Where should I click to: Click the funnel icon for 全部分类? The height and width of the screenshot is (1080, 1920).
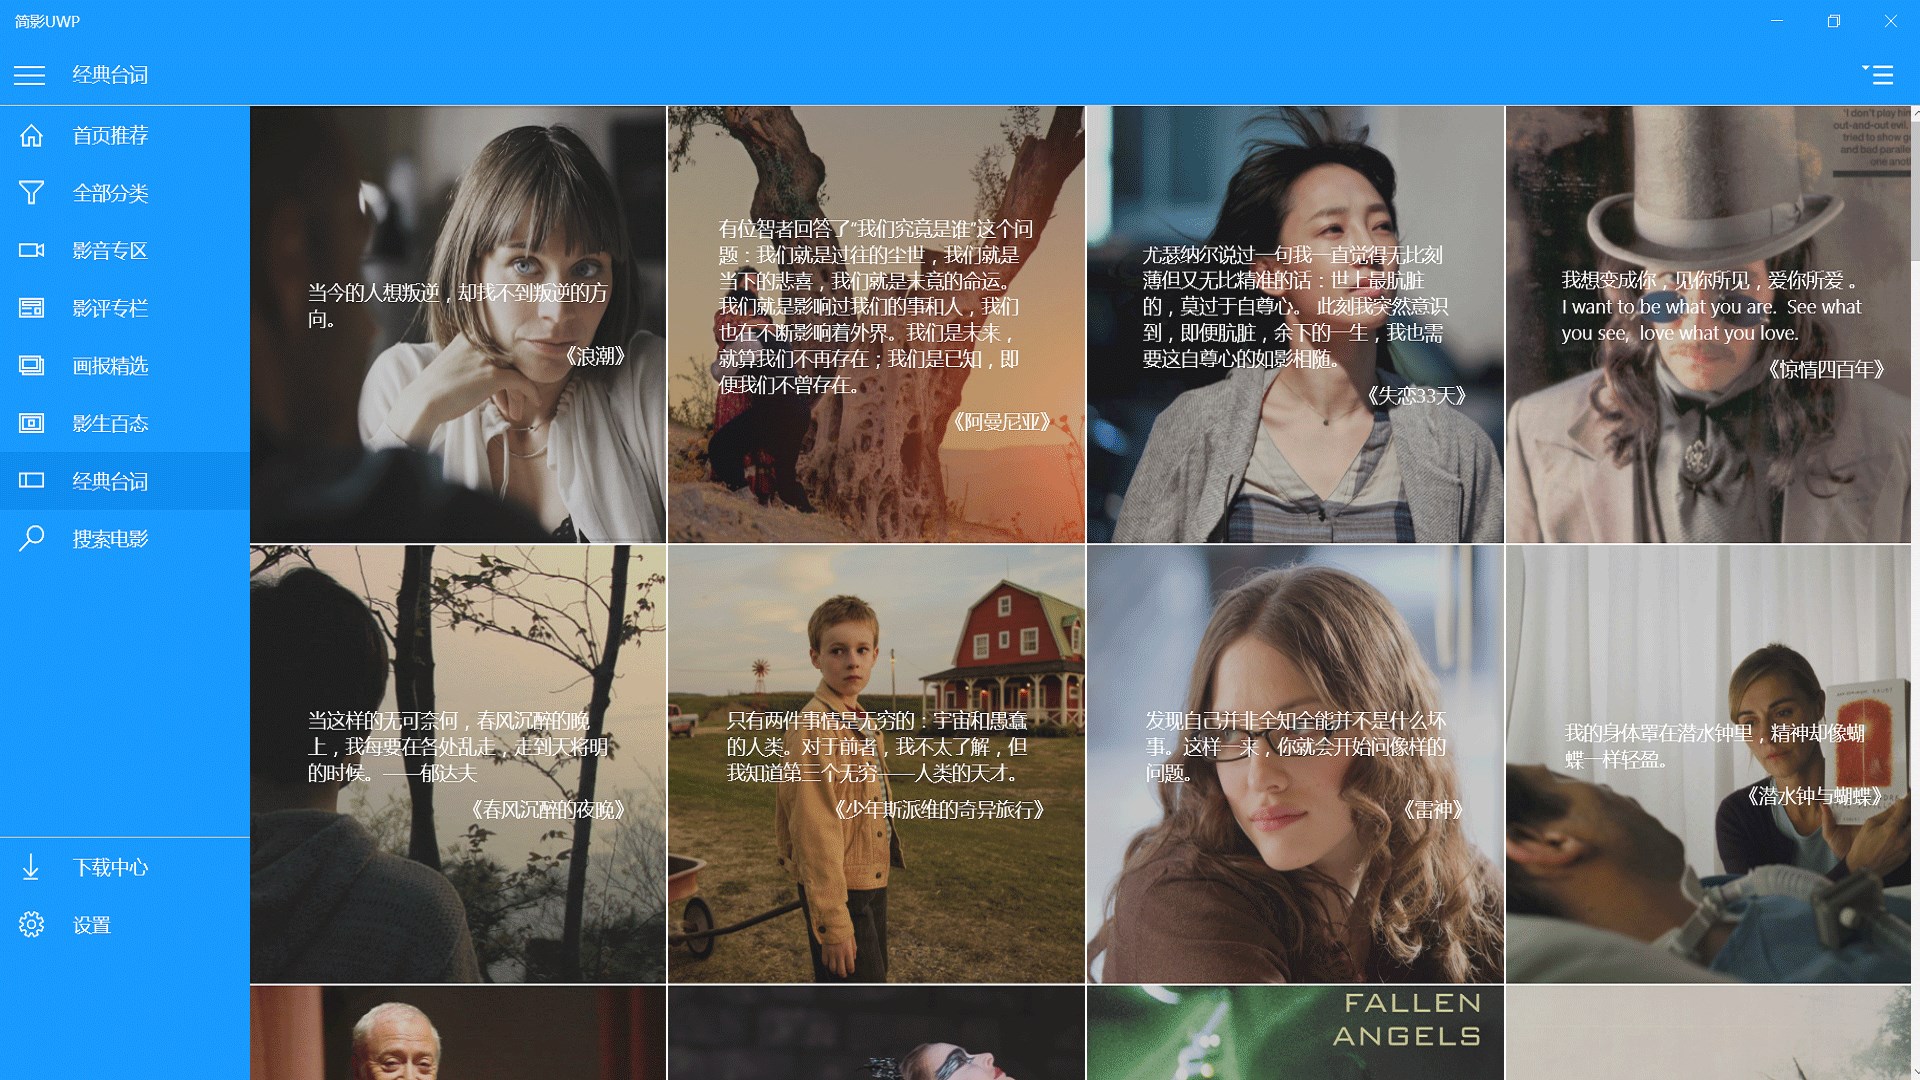click(32, 193)
